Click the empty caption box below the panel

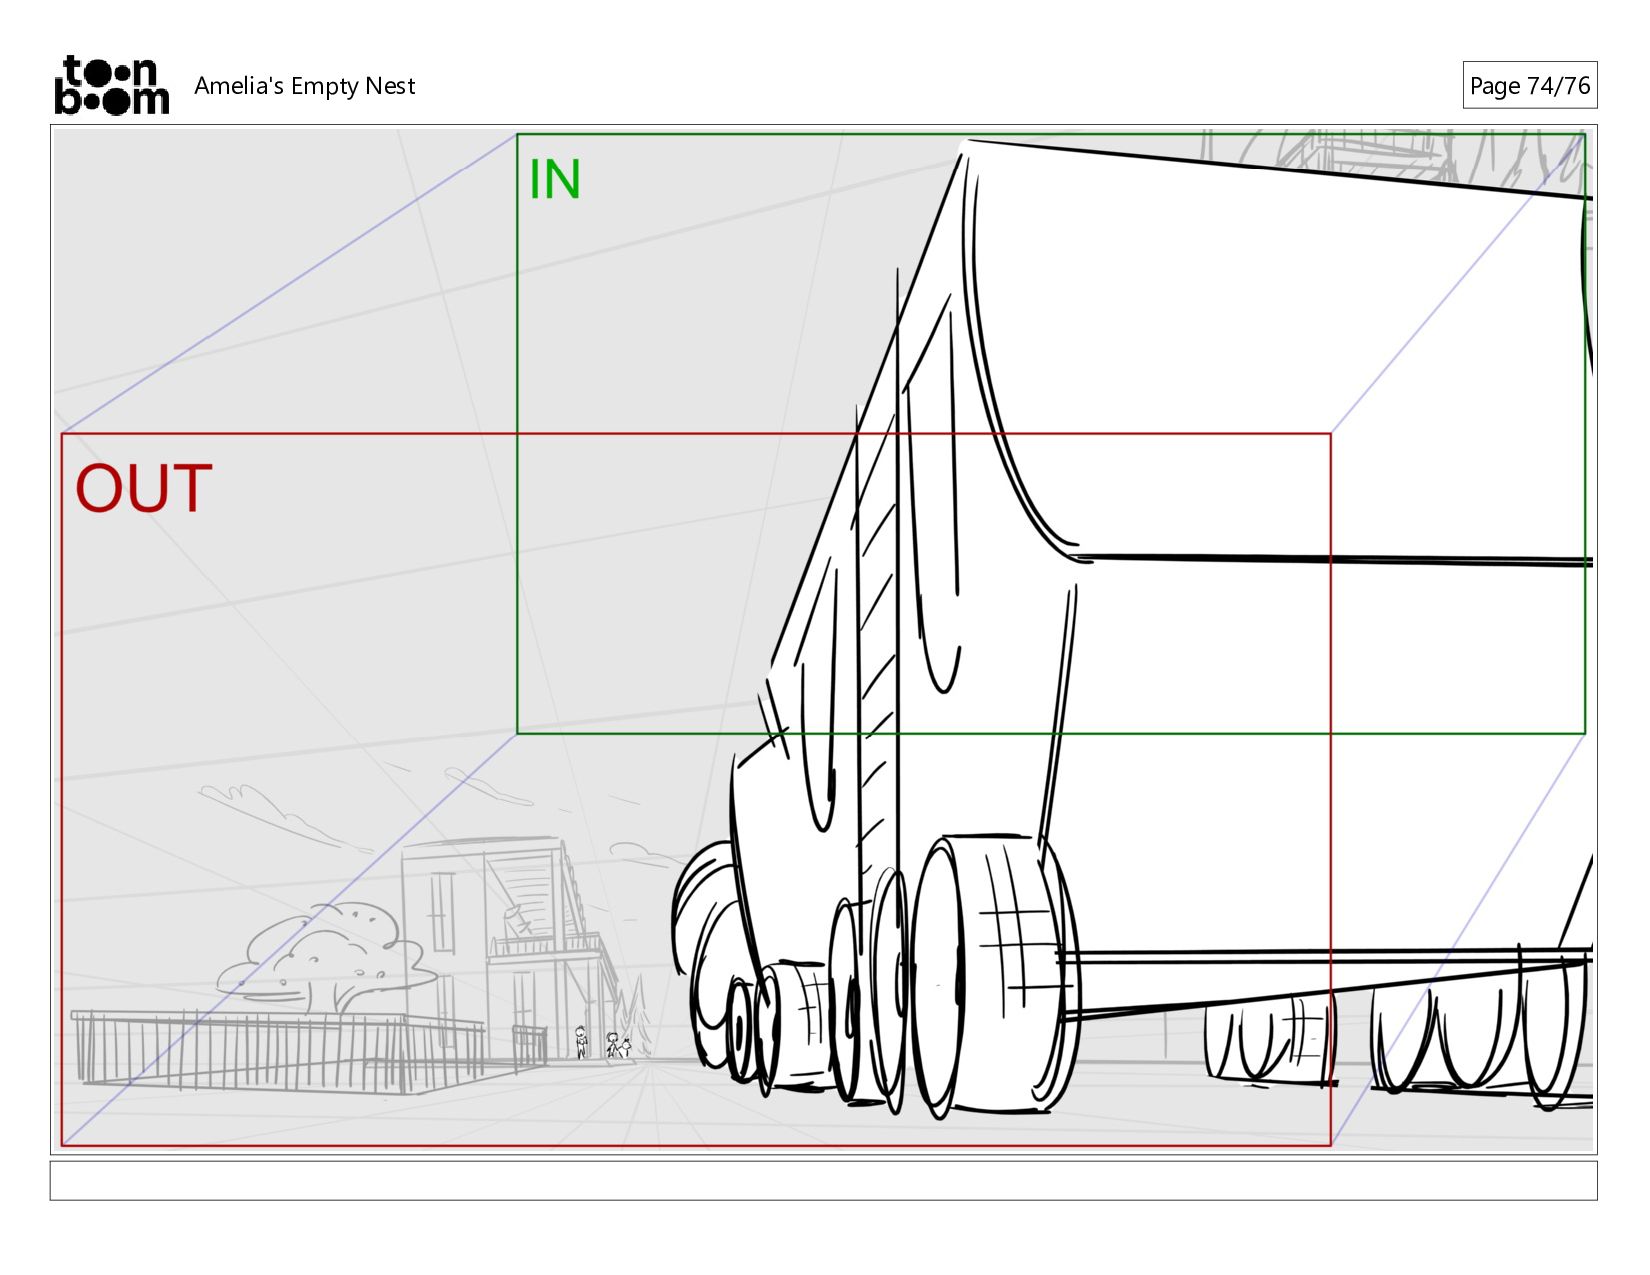point(823,1180)
